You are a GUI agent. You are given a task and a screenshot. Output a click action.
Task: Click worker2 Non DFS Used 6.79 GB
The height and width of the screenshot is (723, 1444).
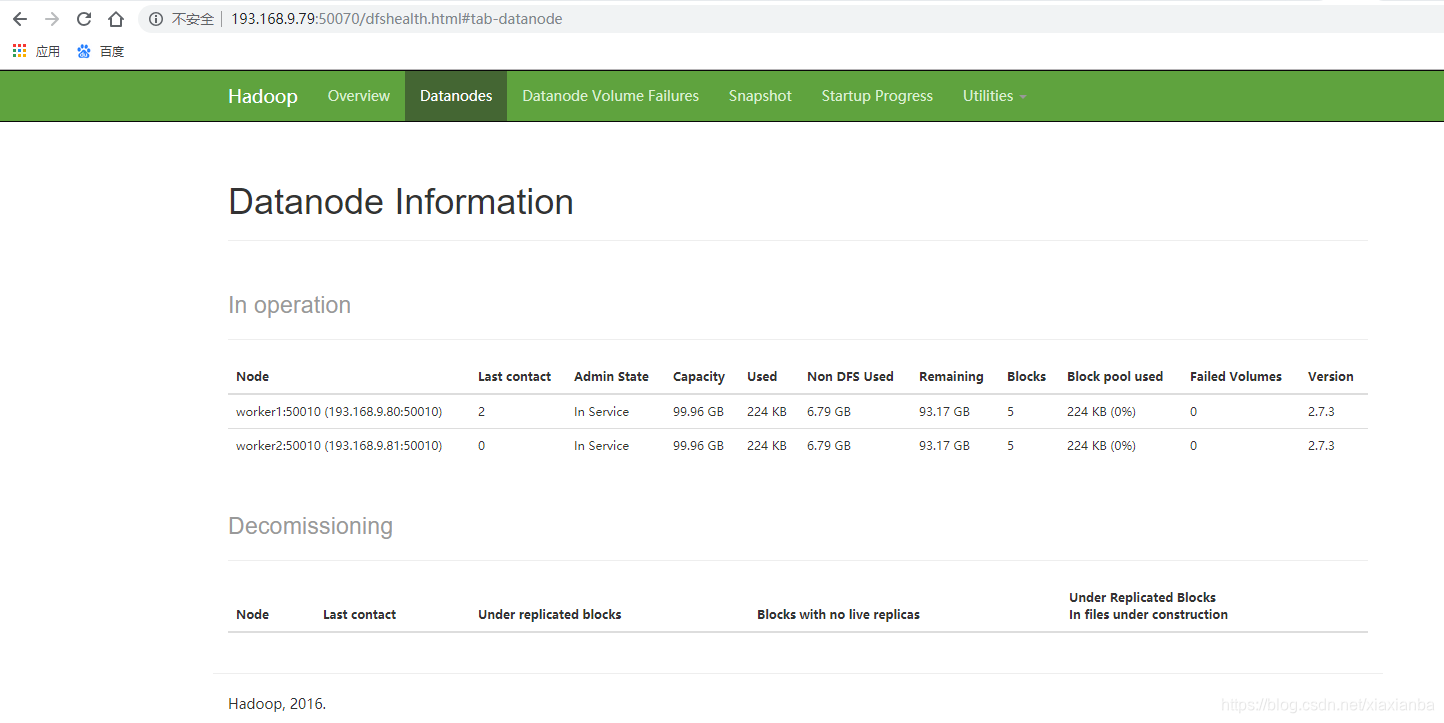829,446
